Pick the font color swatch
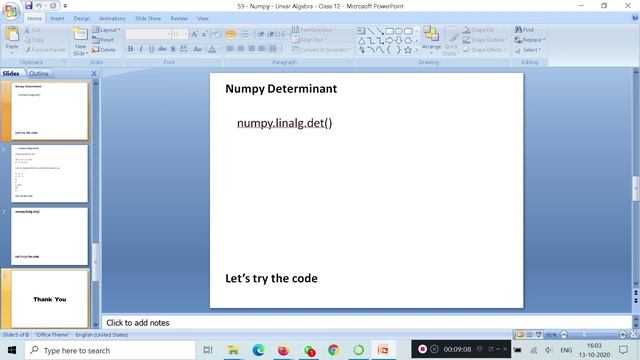This screenshot has height=360, width=640. [212, 49]
